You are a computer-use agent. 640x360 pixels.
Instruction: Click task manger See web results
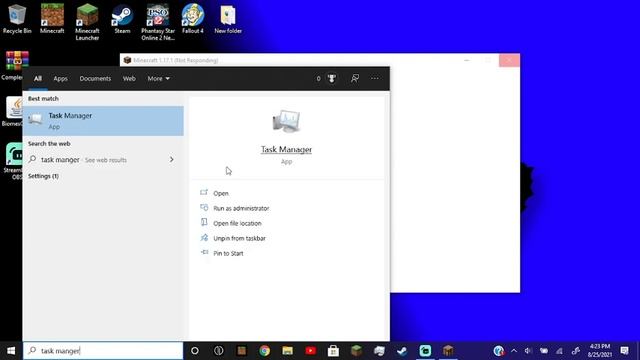pos(84,160)
